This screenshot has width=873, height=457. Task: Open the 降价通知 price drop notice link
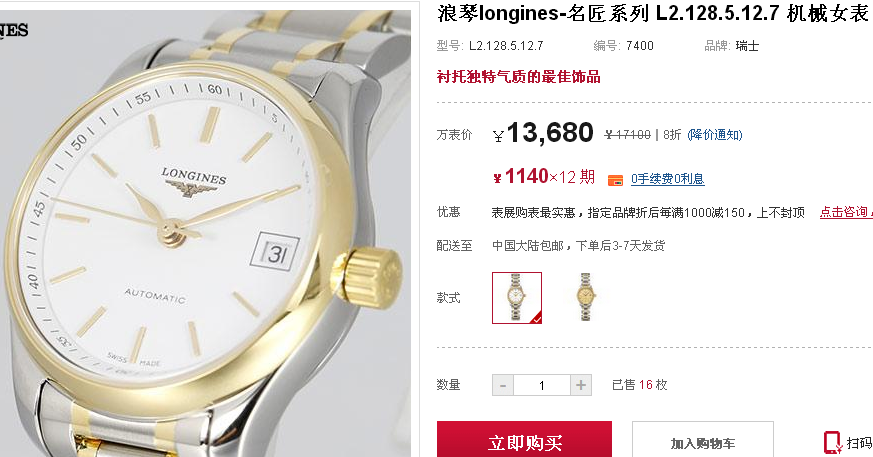pyautogui.click(x=715, y=135)
